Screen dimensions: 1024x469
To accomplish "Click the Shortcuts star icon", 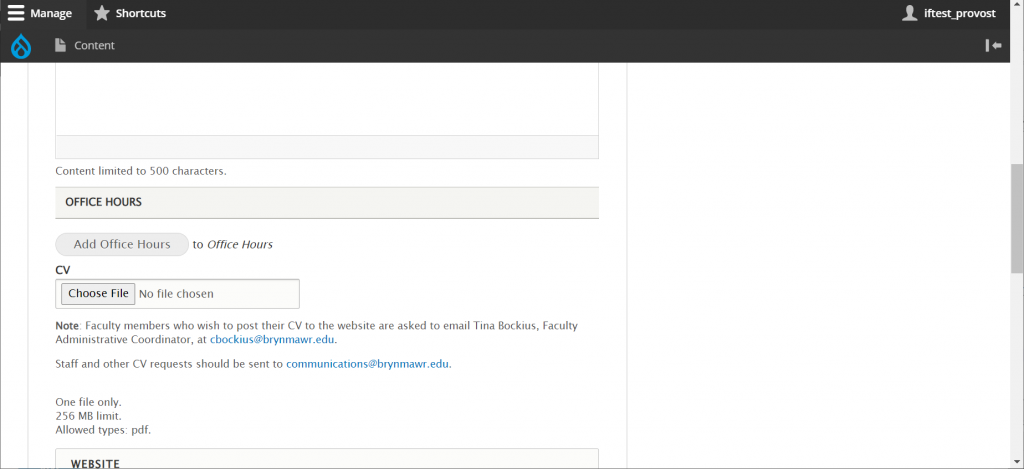I will (101, 13).
